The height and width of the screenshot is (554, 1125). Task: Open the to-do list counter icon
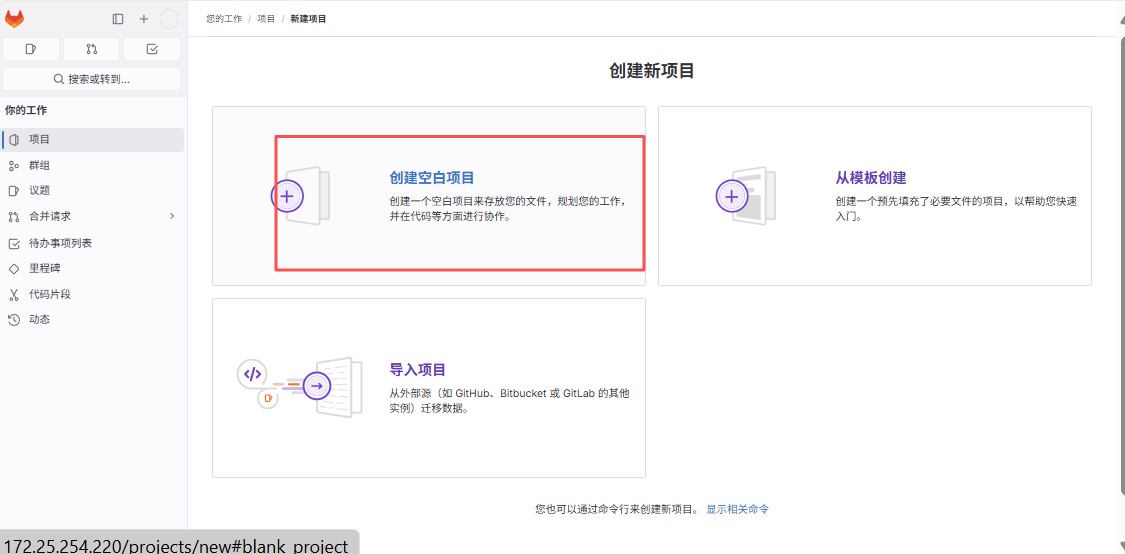point(151,49)
